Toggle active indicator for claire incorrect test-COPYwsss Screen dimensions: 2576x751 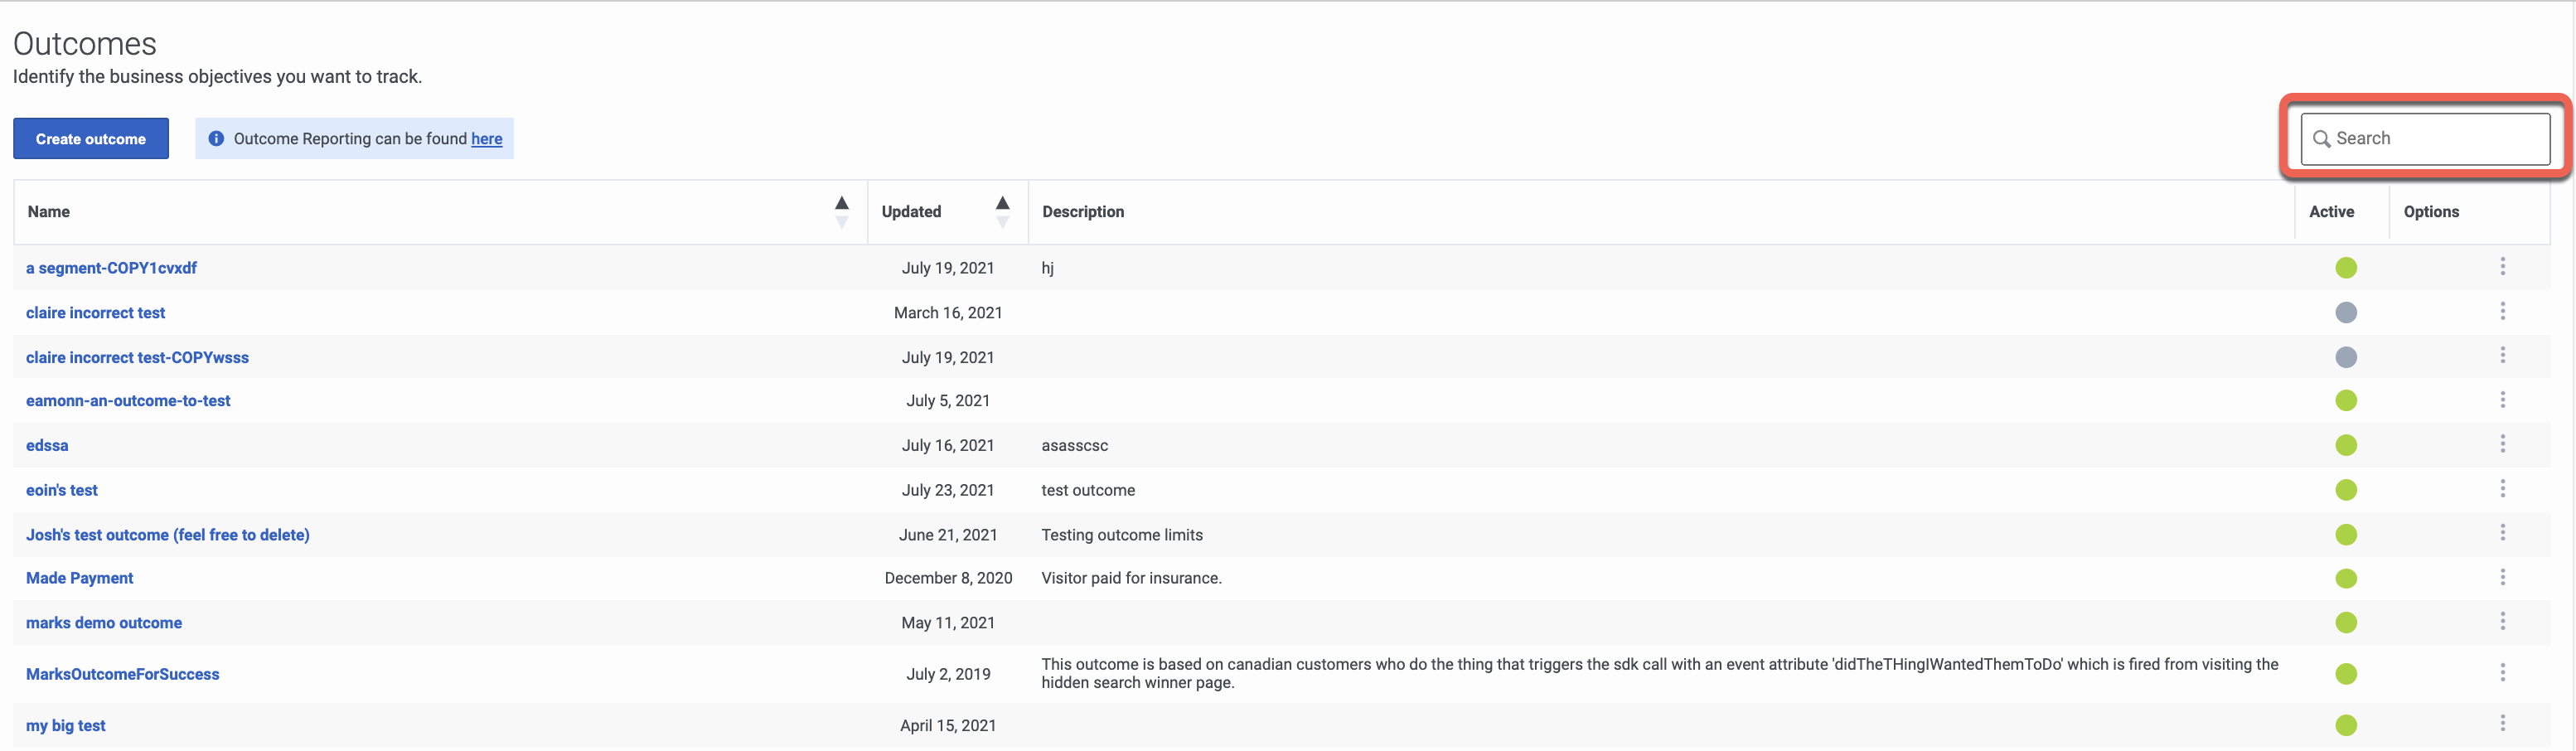pyautogui.click(x=2346, y=357)
